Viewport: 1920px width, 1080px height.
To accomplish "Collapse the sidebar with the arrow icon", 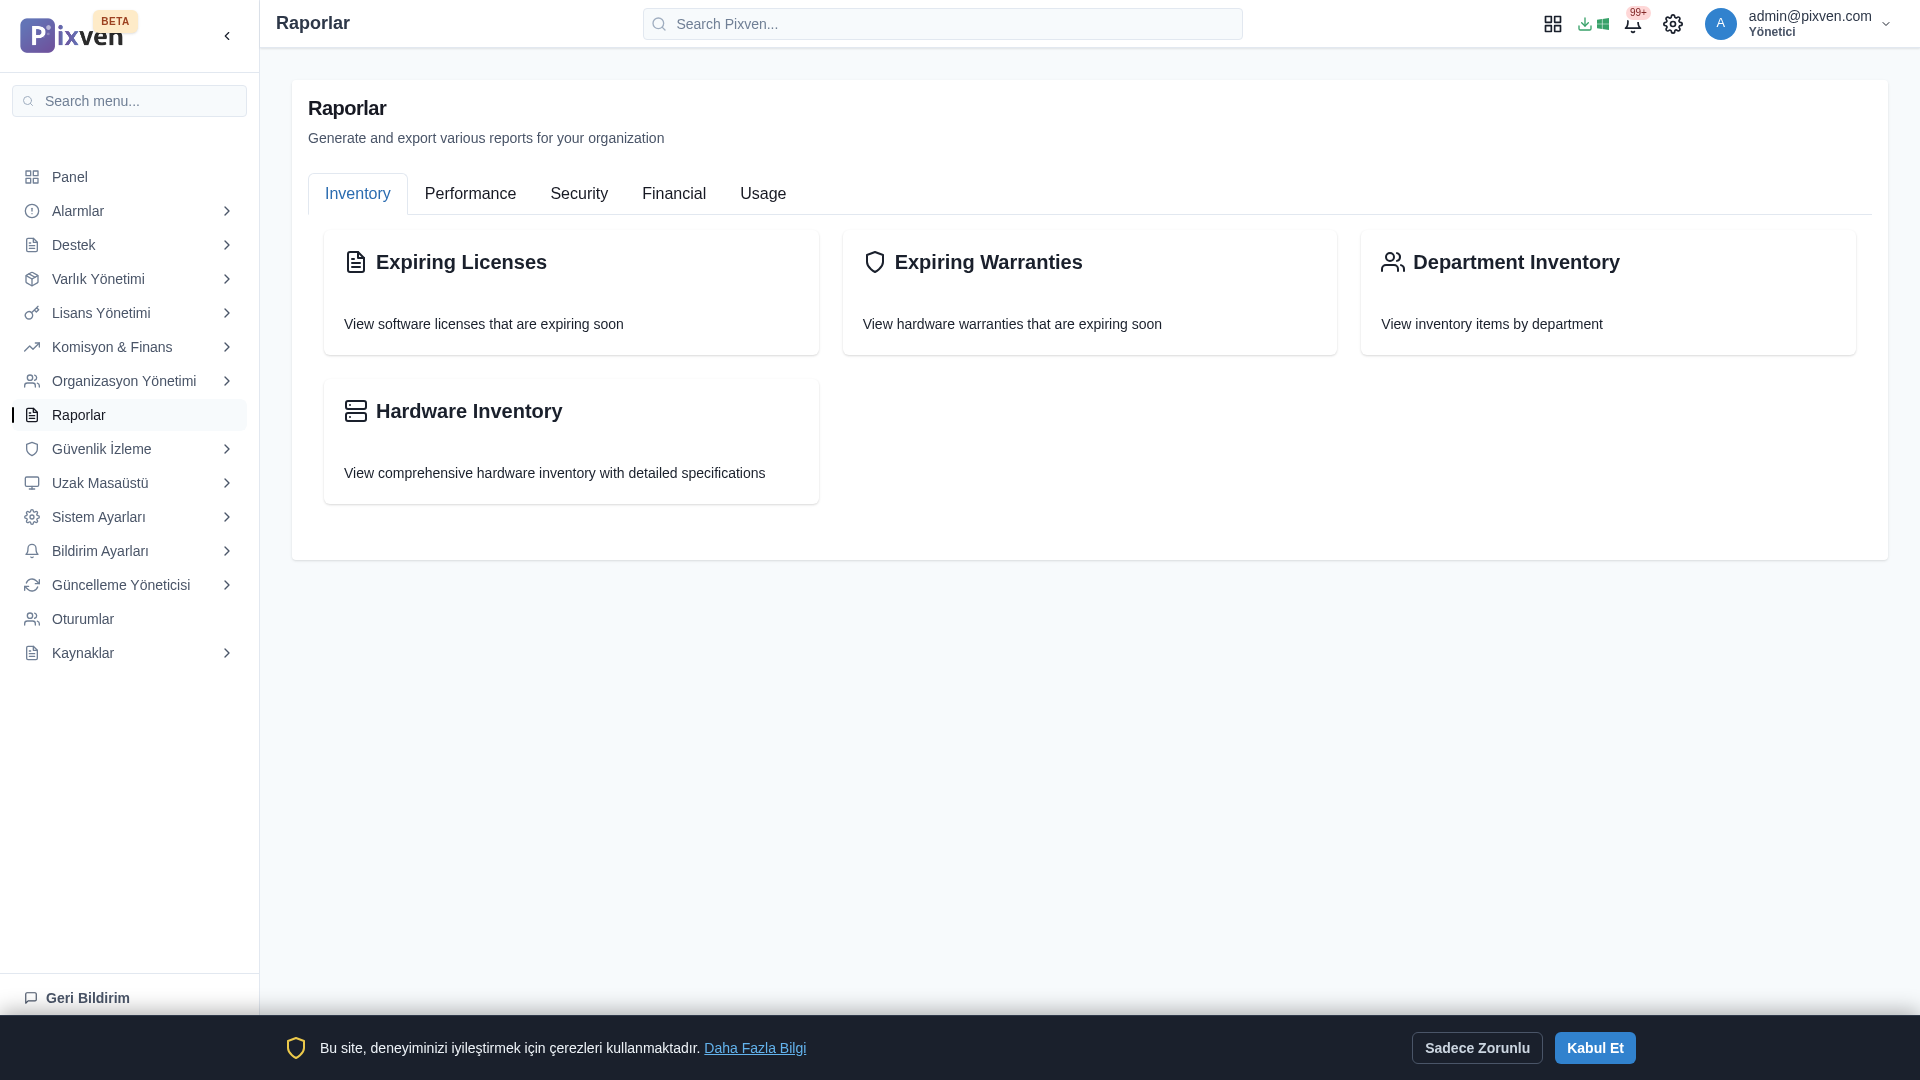I will [x=227, y=36].
